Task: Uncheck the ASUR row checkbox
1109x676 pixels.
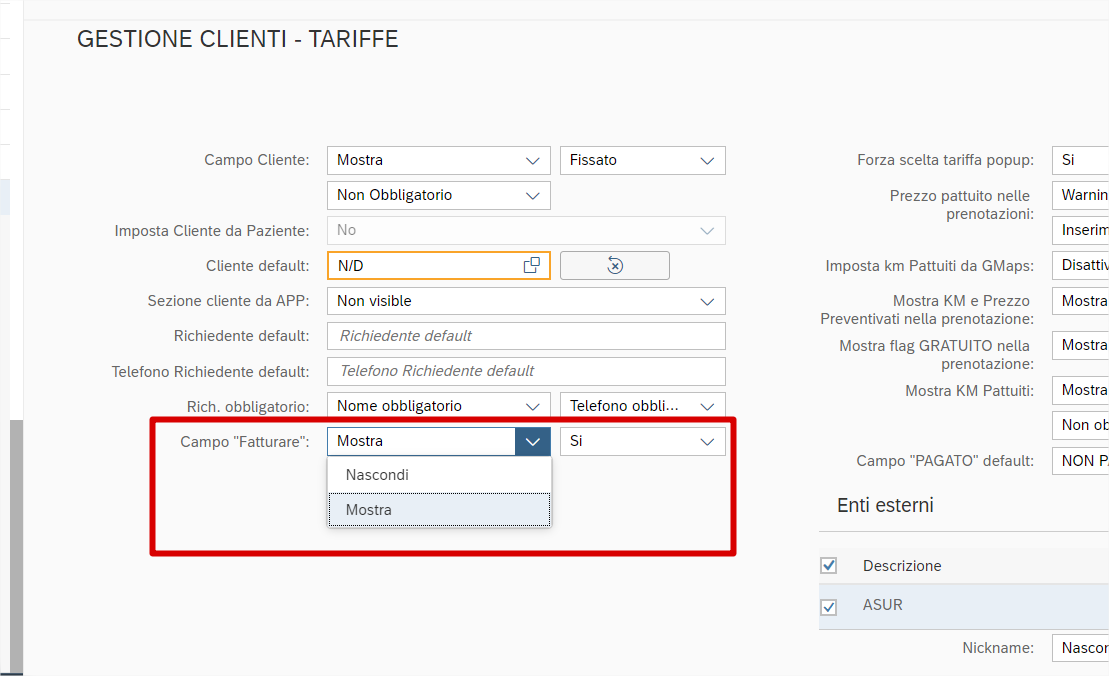Action: tap(828, 607)
